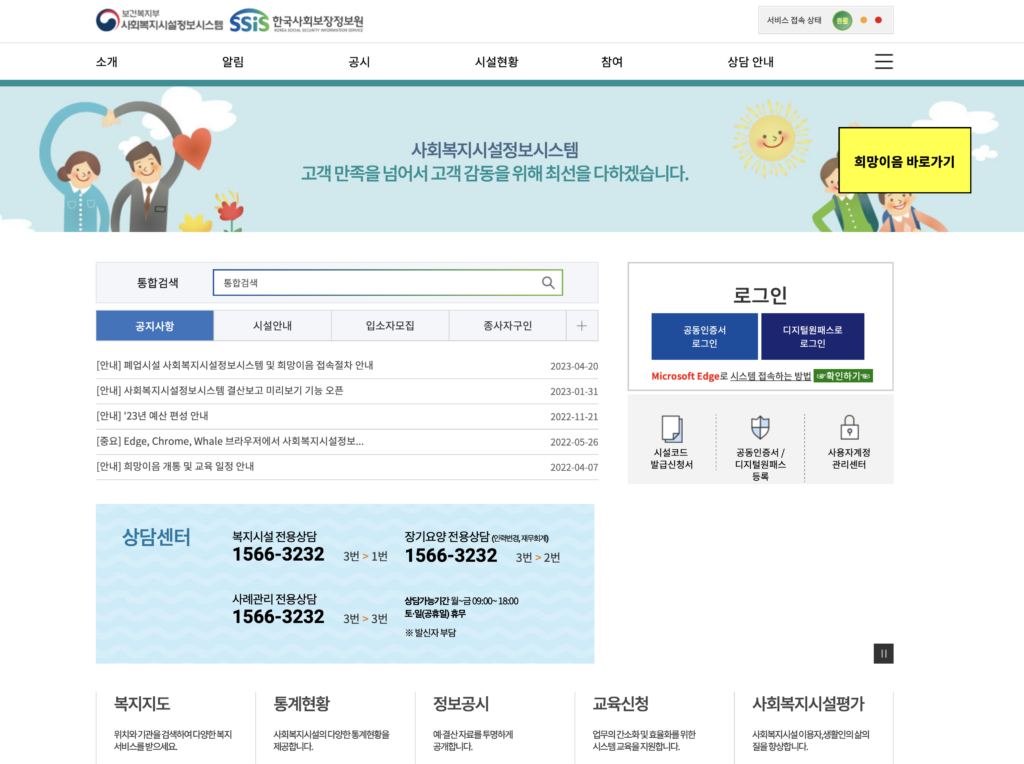Viewport: 1024px width, 764px height.
Task: Click the green 확인하기 badge icon
Action: (844, 377)
